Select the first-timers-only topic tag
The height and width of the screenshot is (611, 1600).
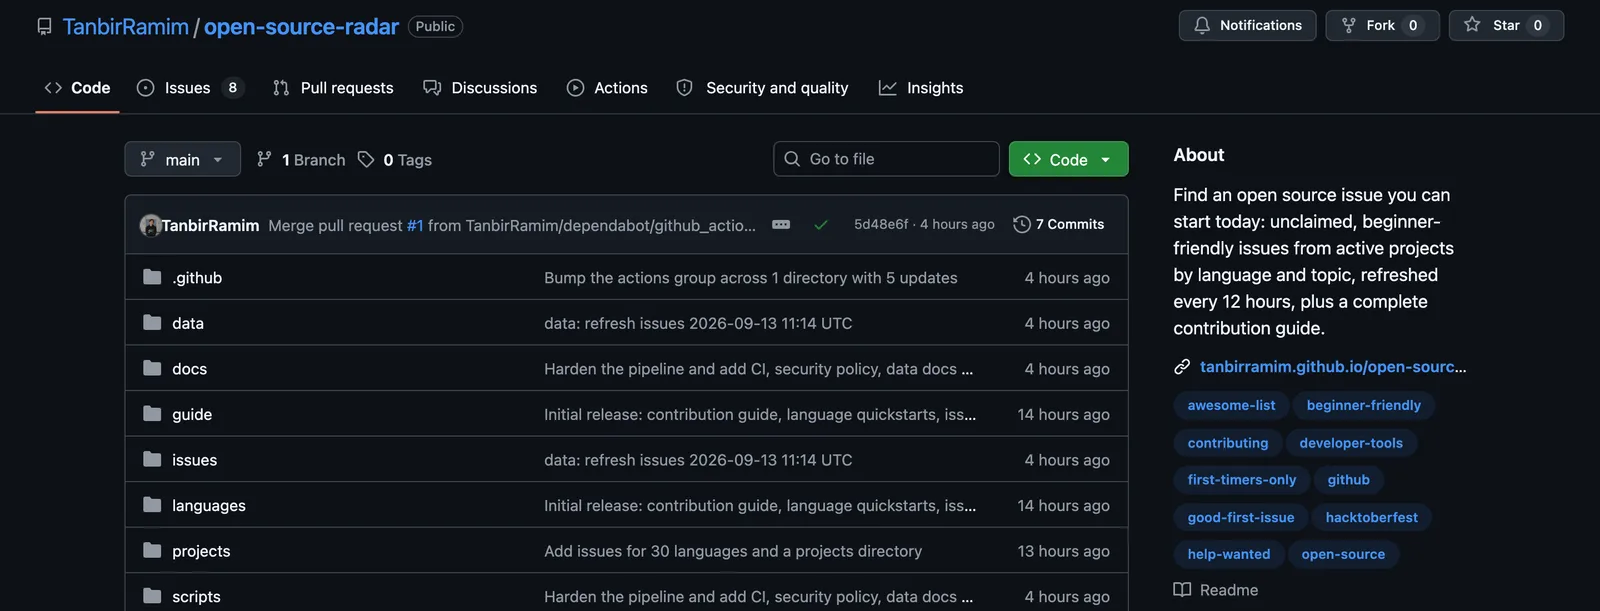(x=1242, y=480)
